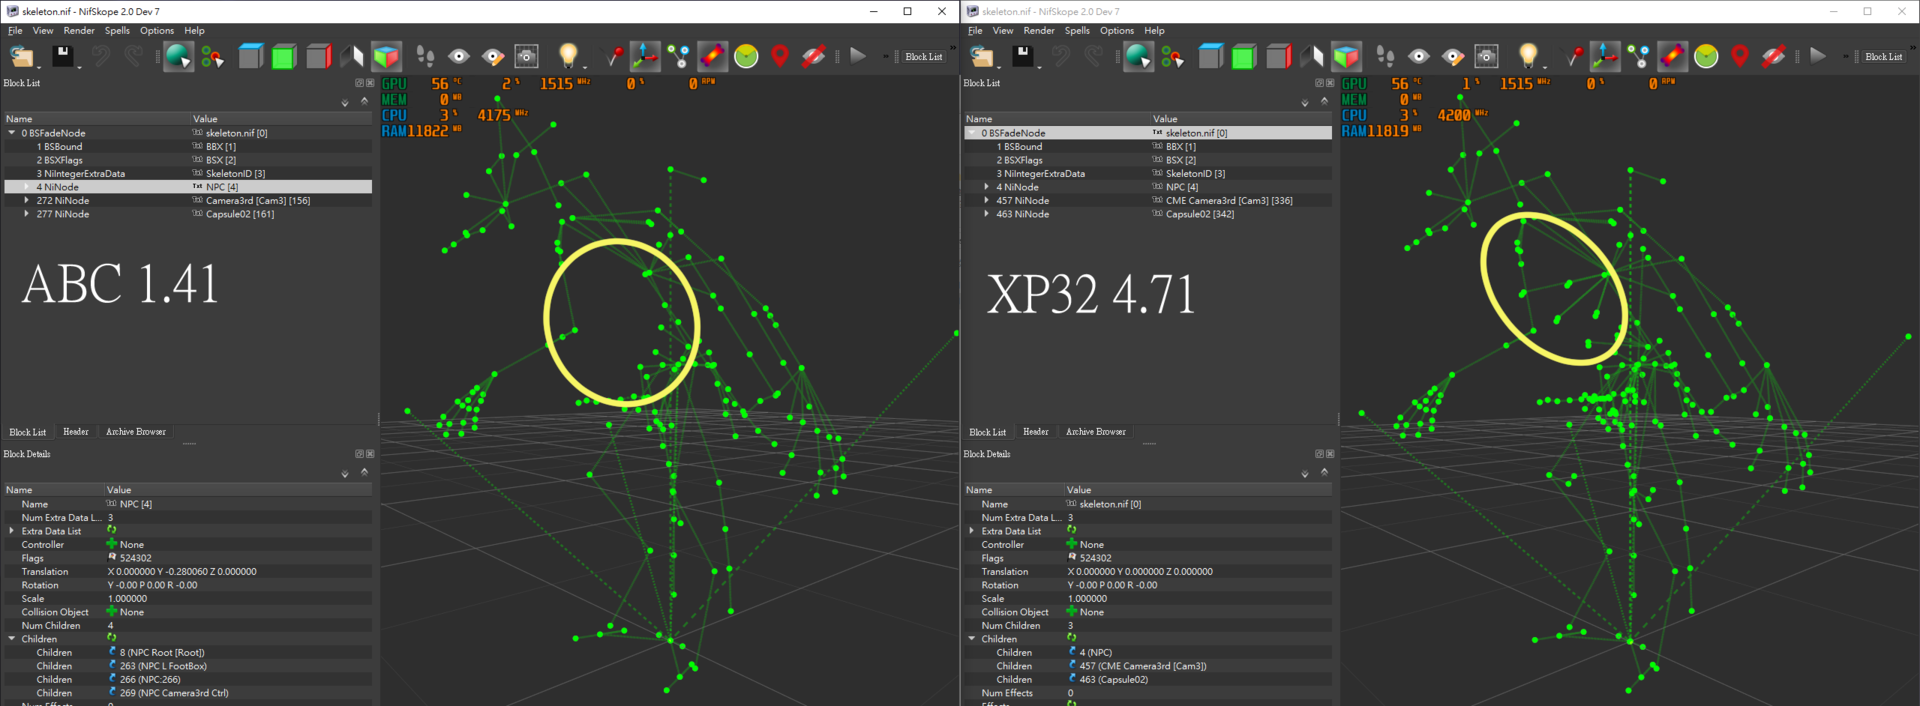1920x706 pixels.
Task: Collapse 0 BSFadeNode in left window tree
Action: click(x=12, y=133)
